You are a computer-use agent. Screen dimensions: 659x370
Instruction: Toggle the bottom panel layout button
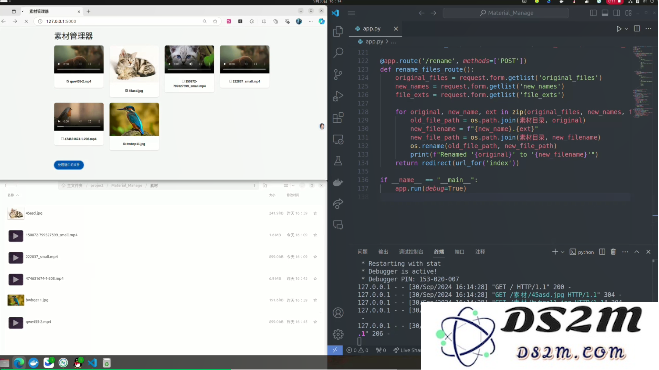click(605, 13)
